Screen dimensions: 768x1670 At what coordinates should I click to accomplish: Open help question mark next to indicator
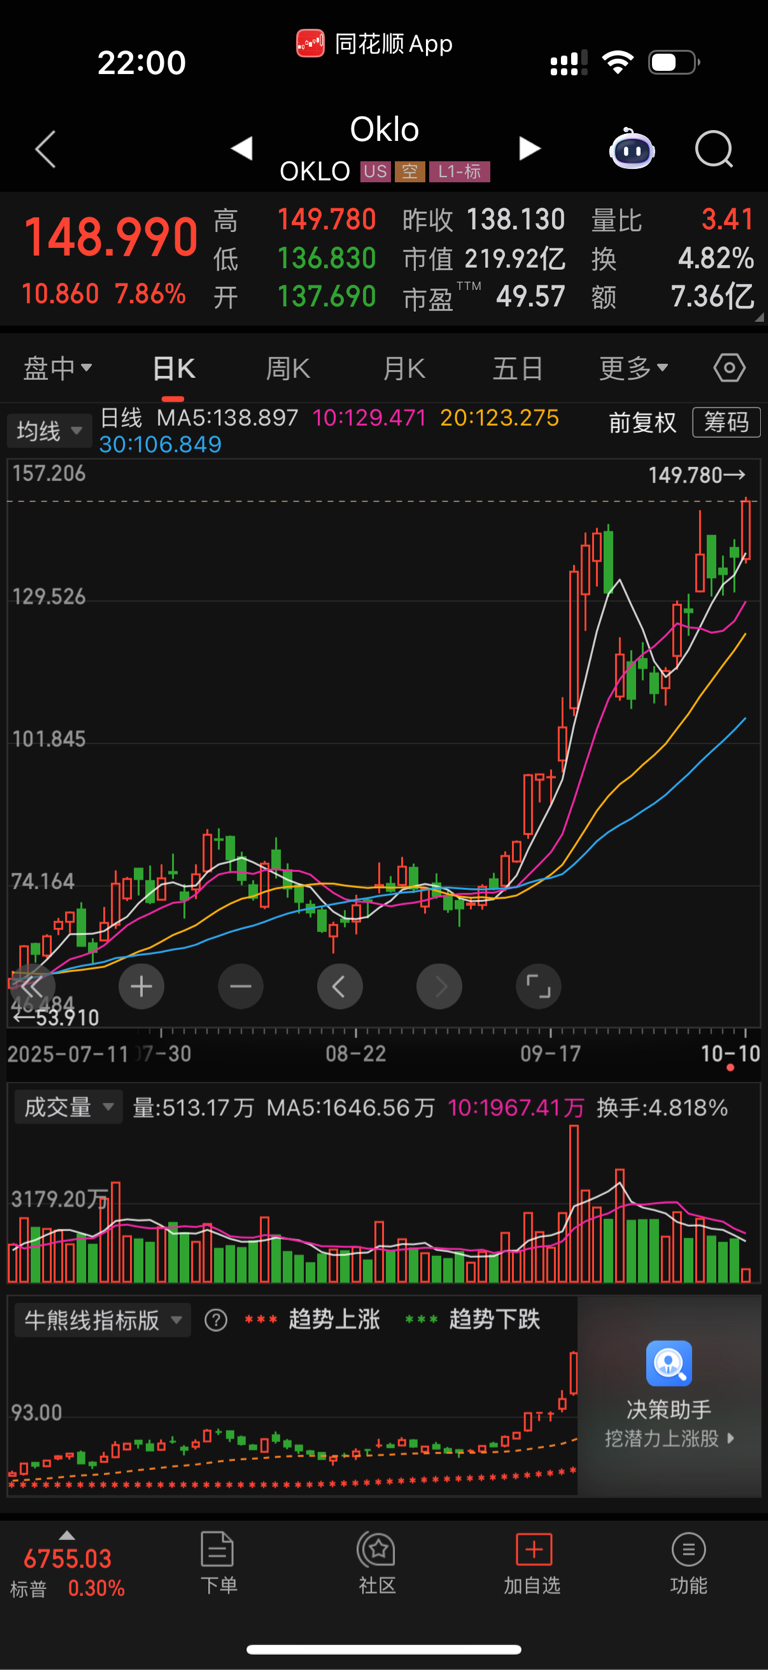215,1320
